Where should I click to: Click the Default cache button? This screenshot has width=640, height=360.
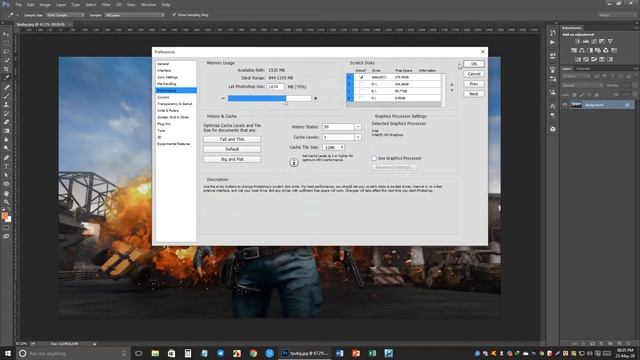point(232,149)
